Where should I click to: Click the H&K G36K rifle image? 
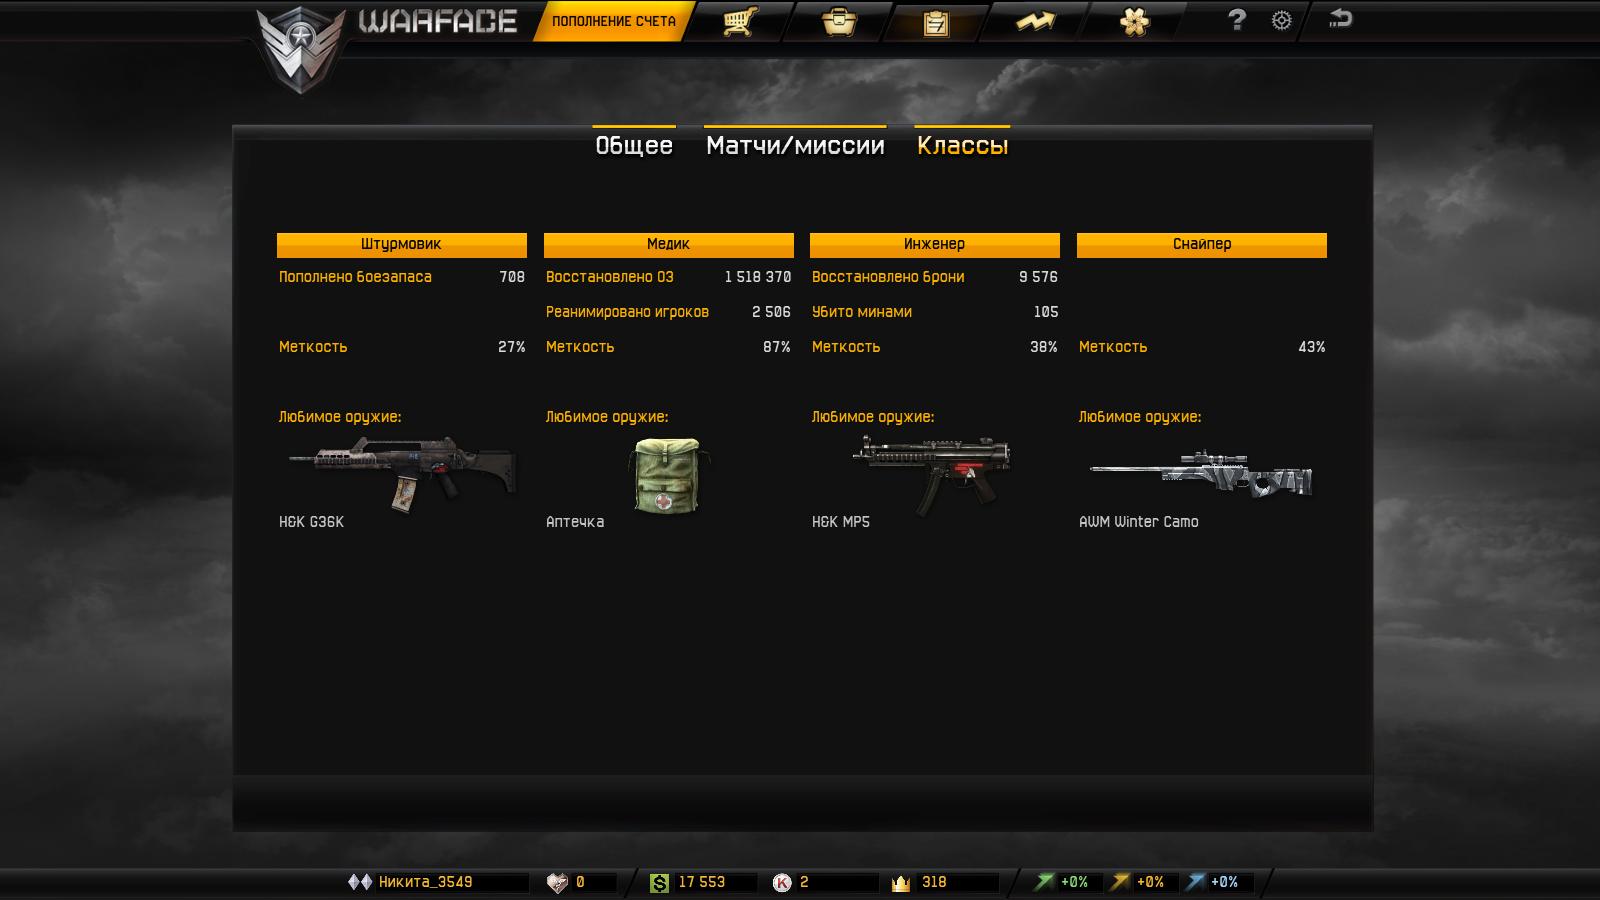tap(402, 473)
